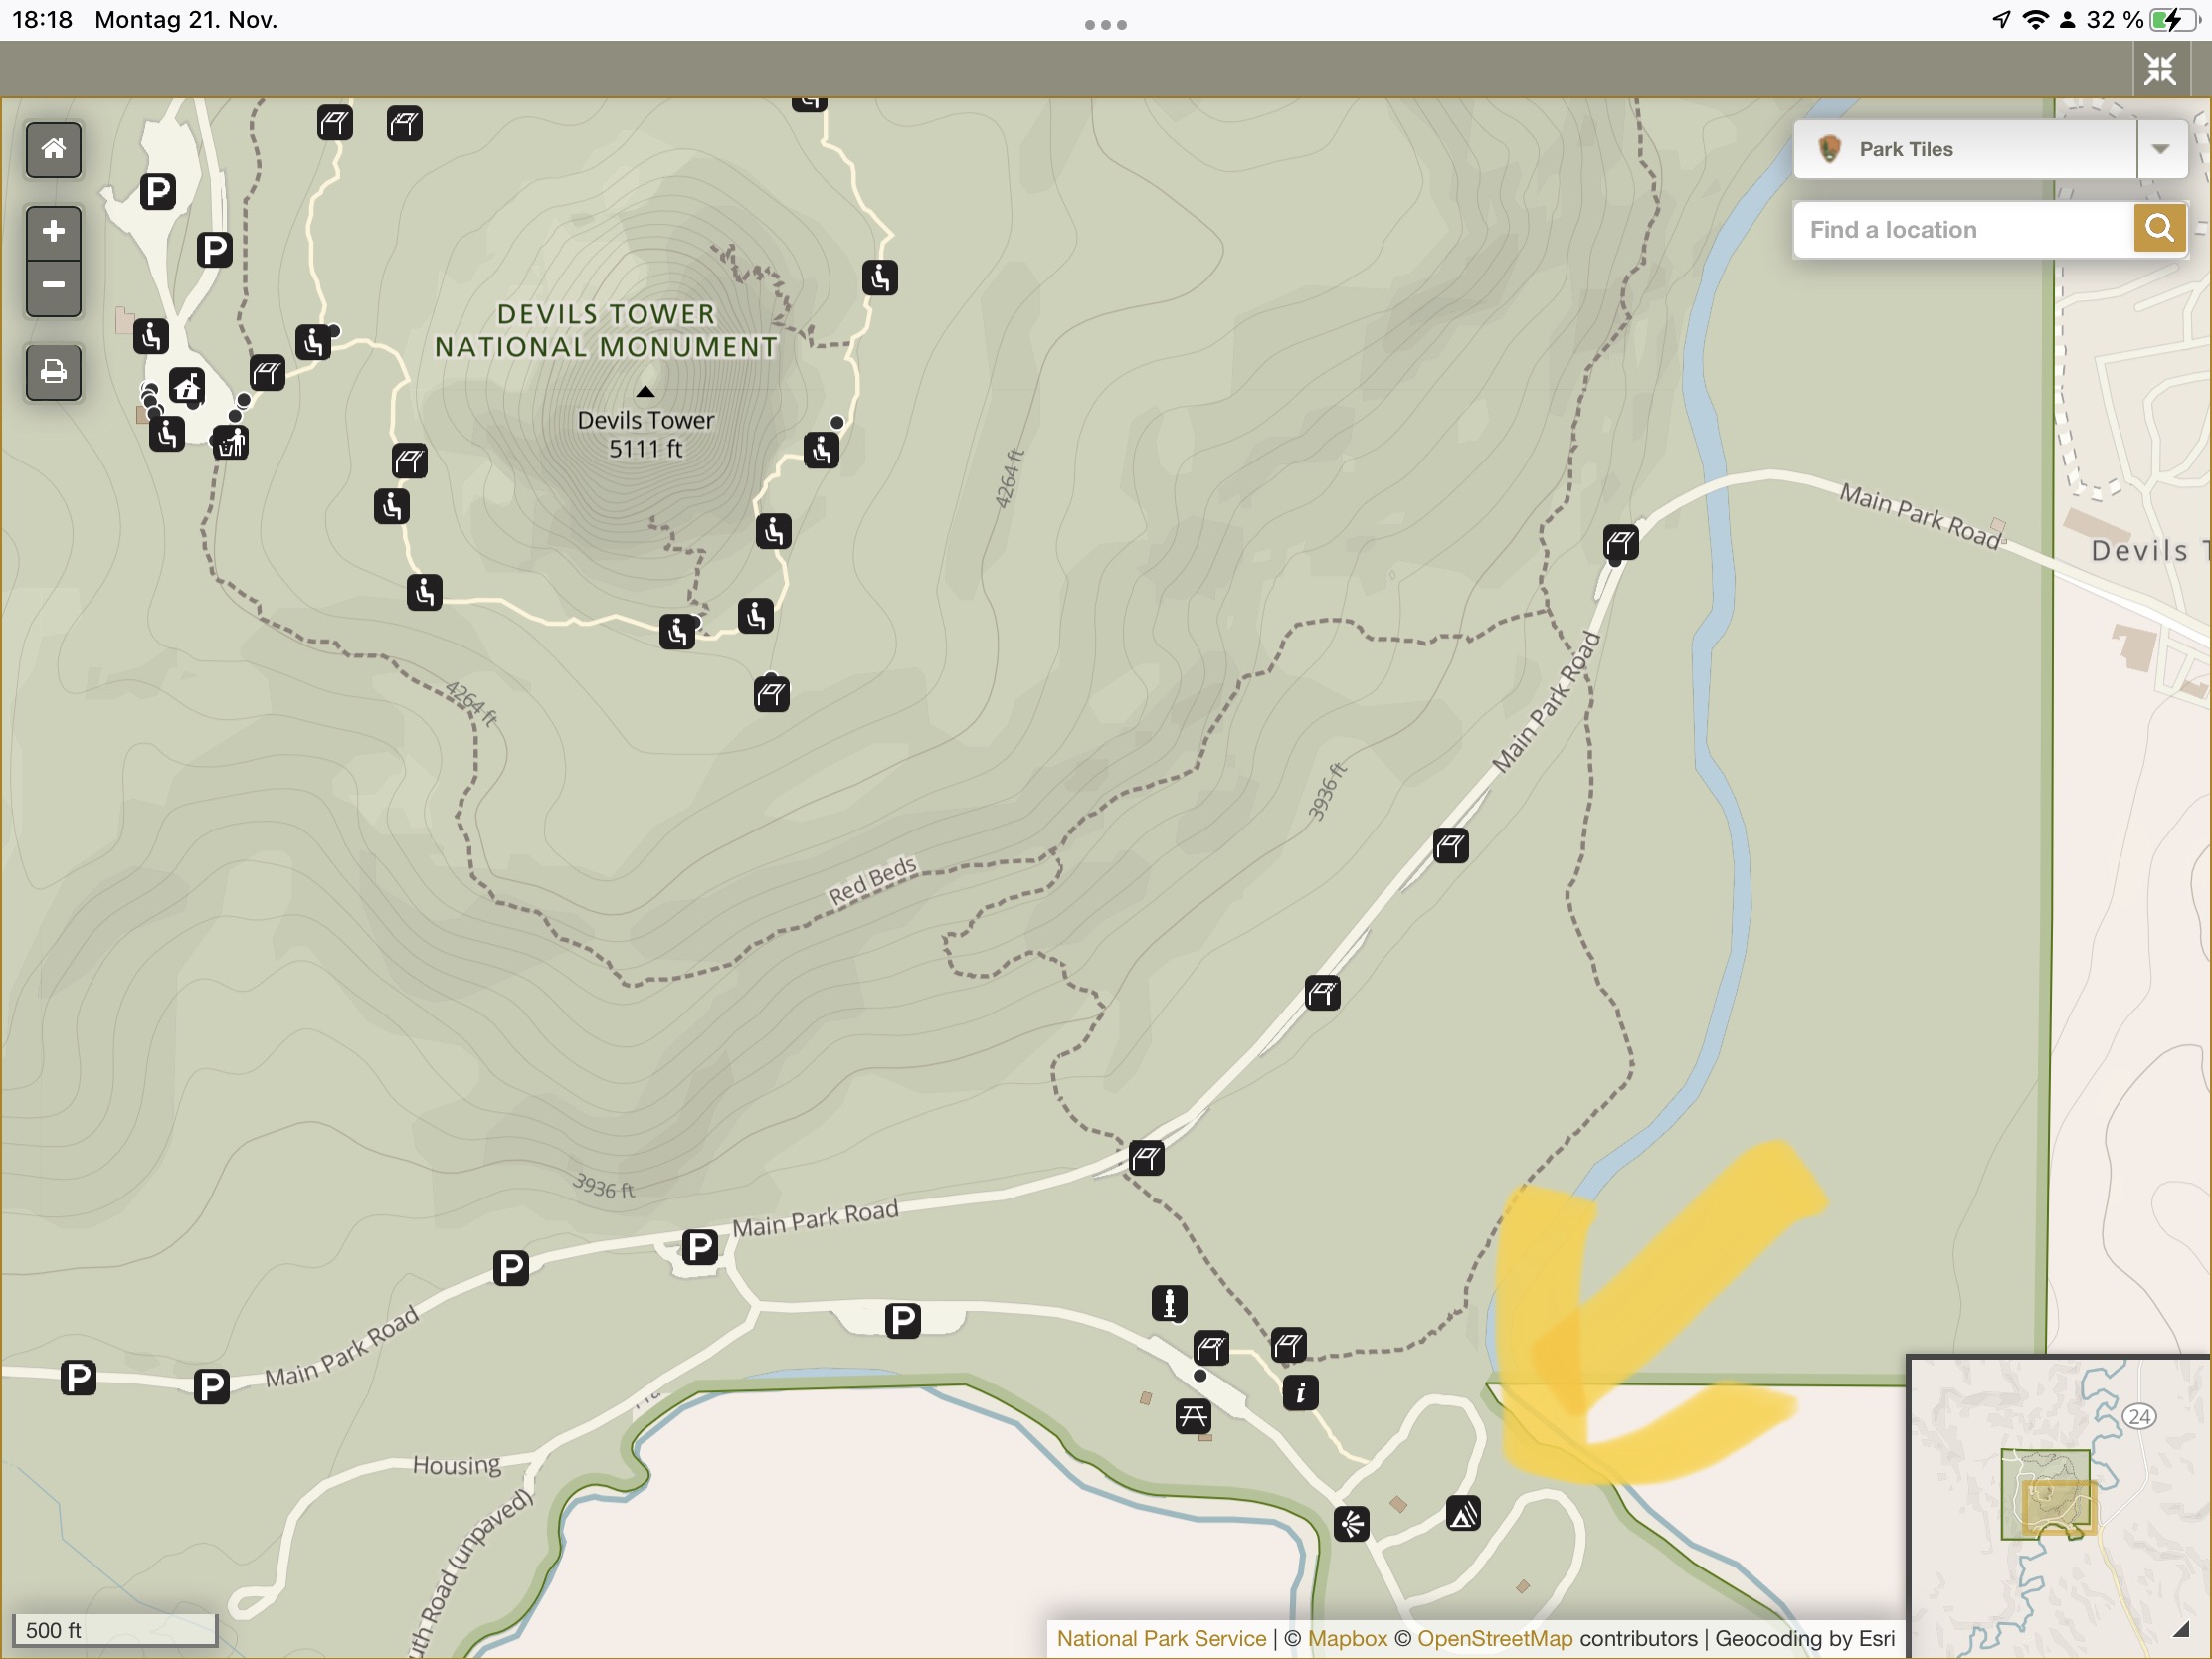Zoom out with the minus button

[x=53, y=287]
